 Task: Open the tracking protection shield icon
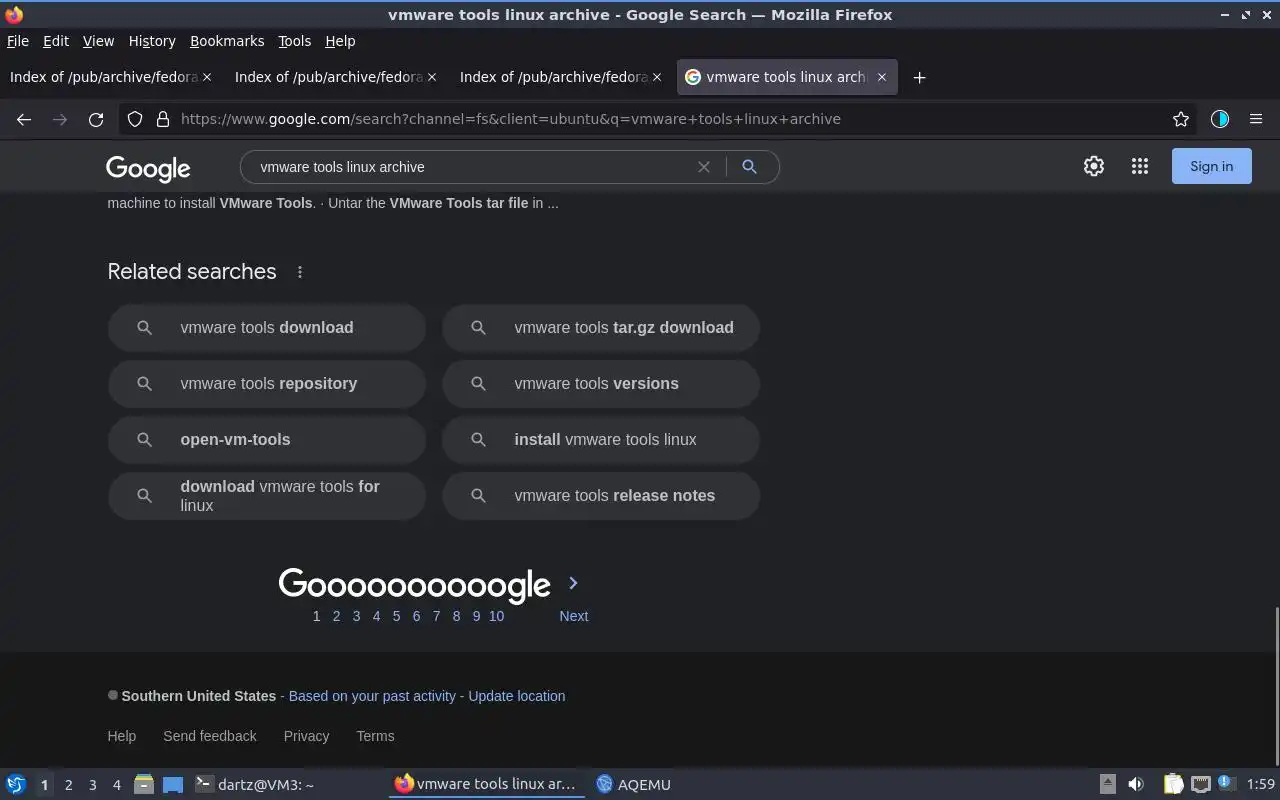[135, 119]
